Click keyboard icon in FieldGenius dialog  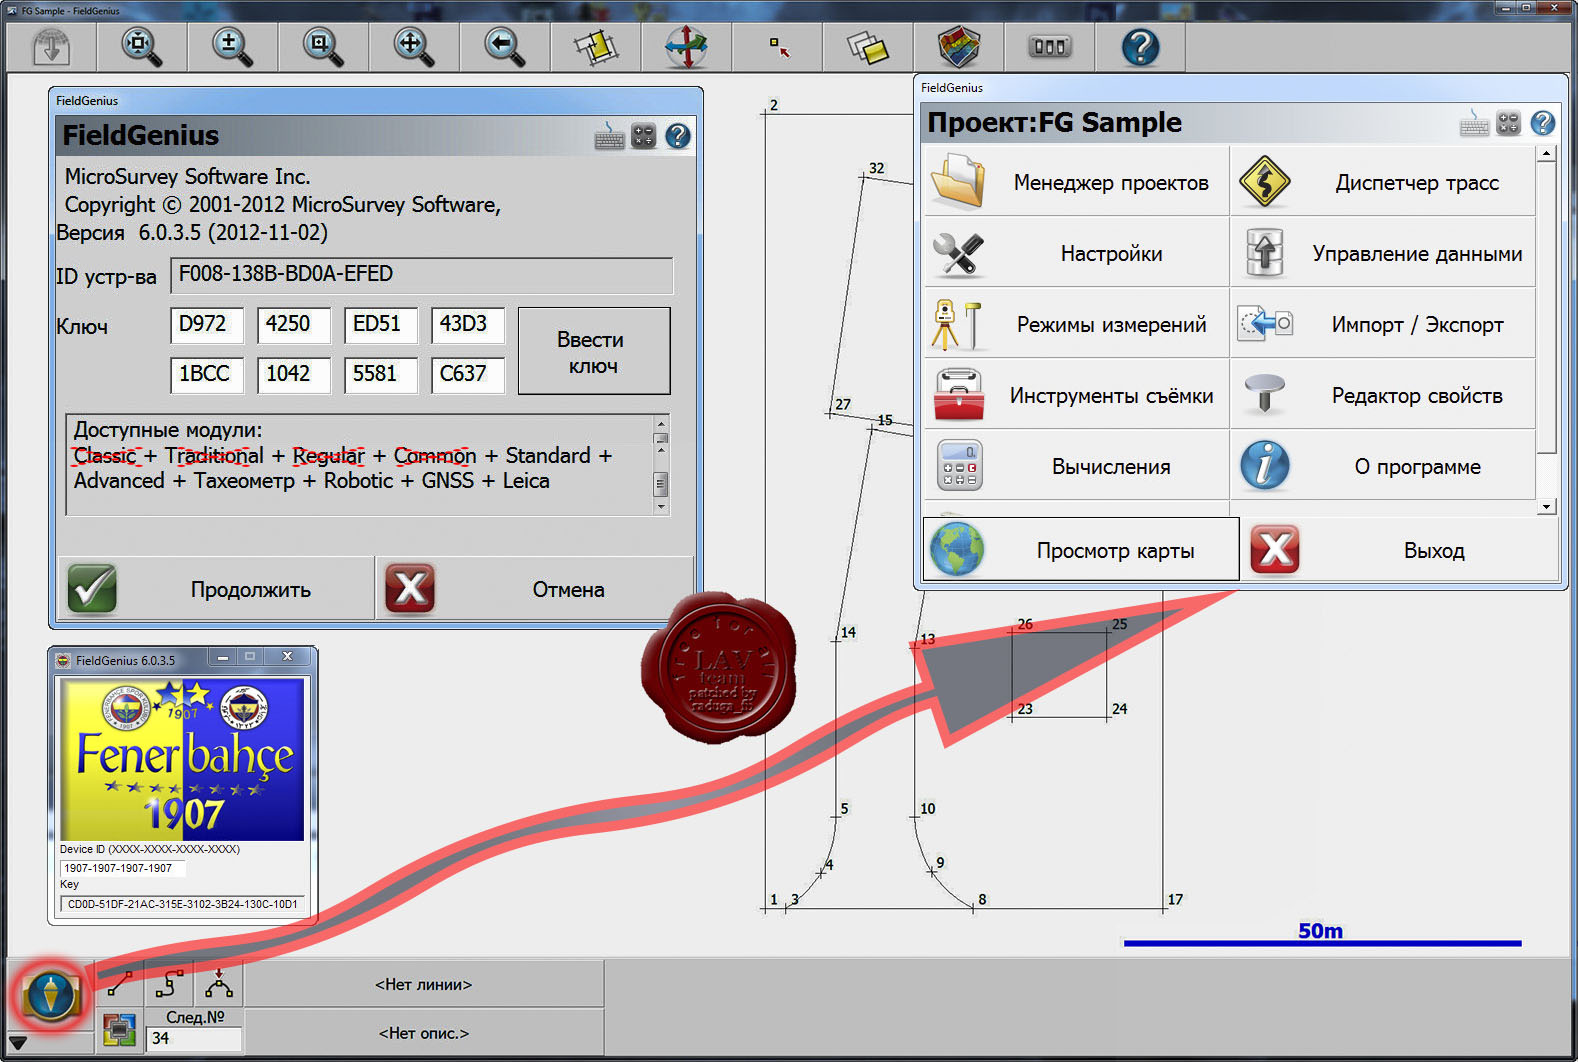609,136
